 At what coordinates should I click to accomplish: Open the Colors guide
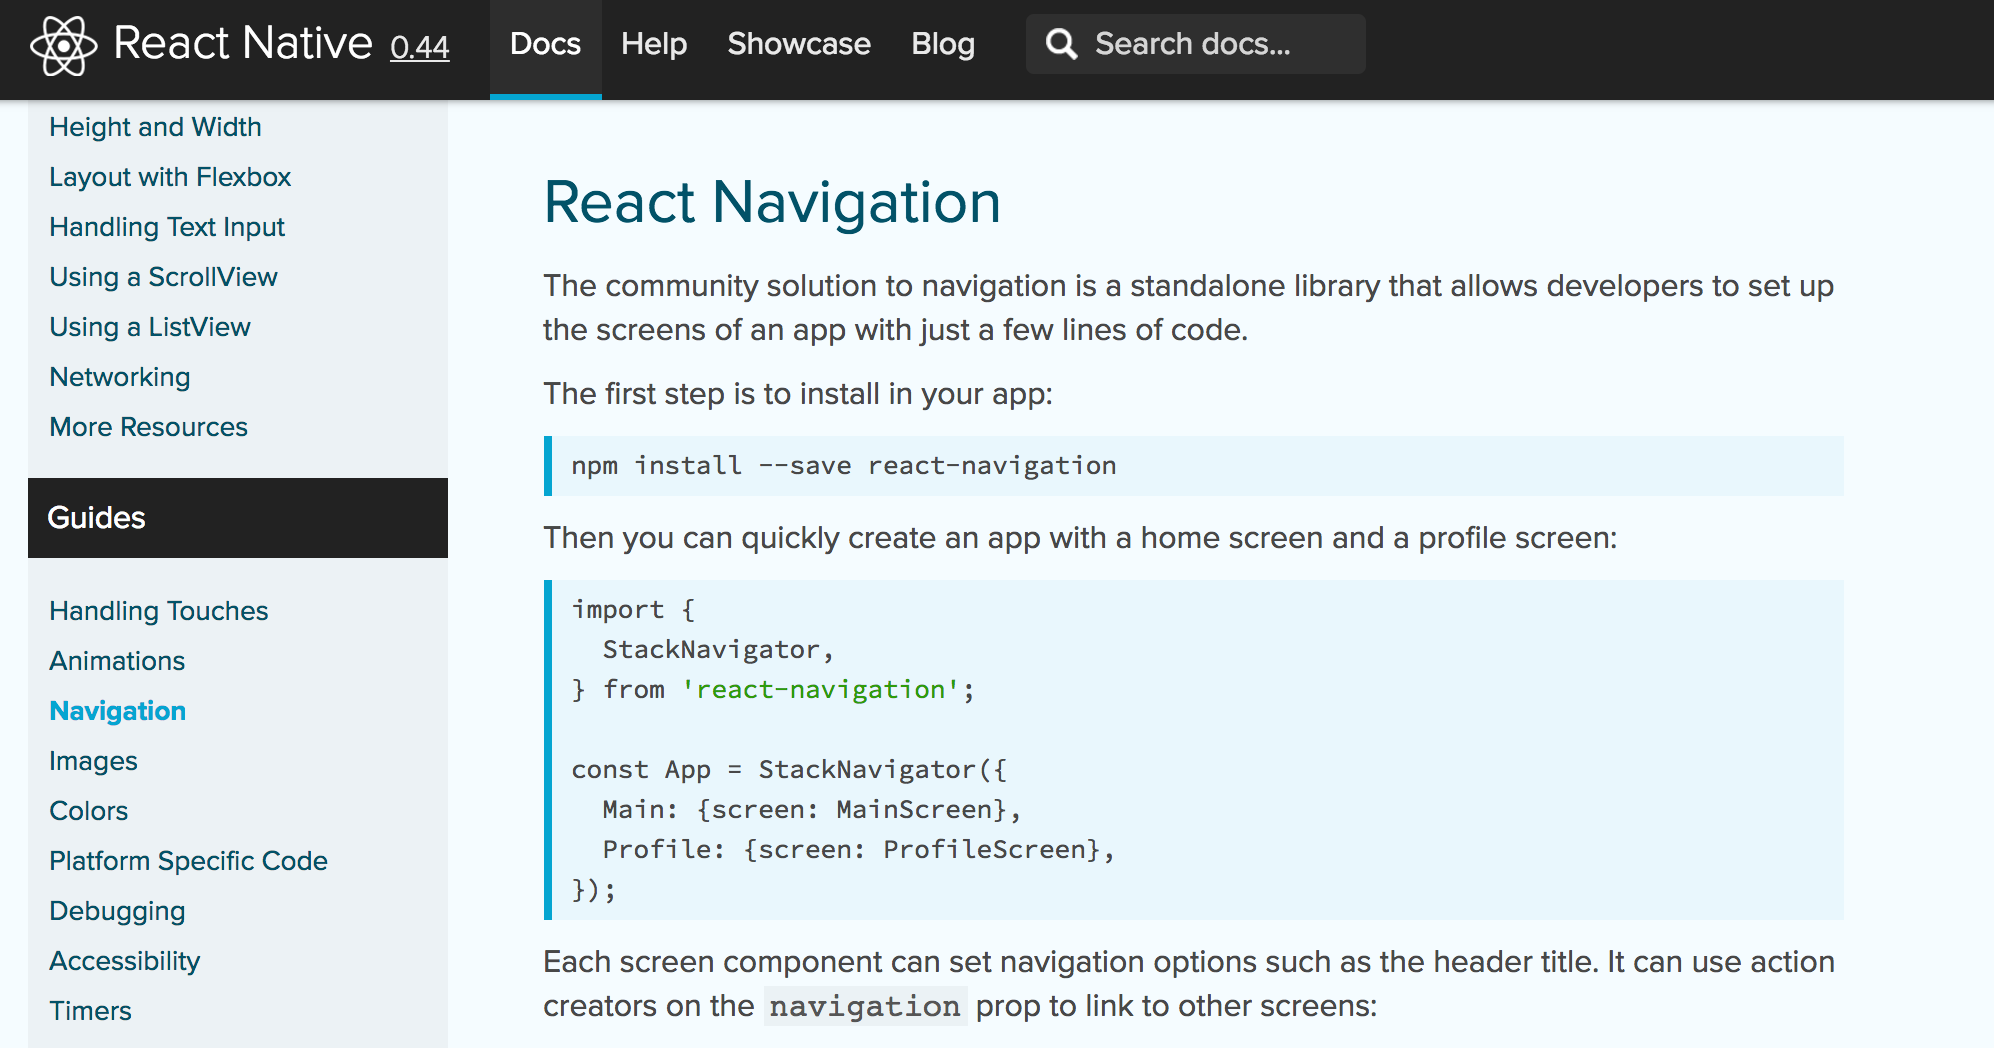click(89, 811)
